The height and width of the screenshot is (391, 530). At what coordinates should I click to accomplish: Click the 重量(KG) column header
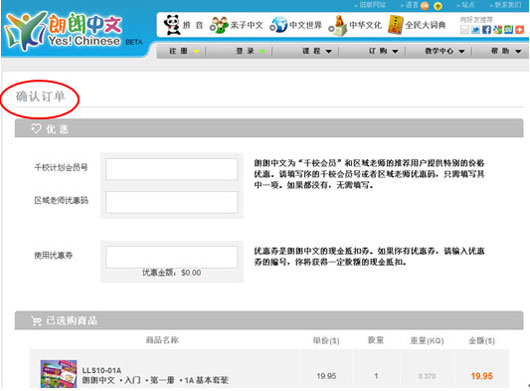(x=427, y=341)
